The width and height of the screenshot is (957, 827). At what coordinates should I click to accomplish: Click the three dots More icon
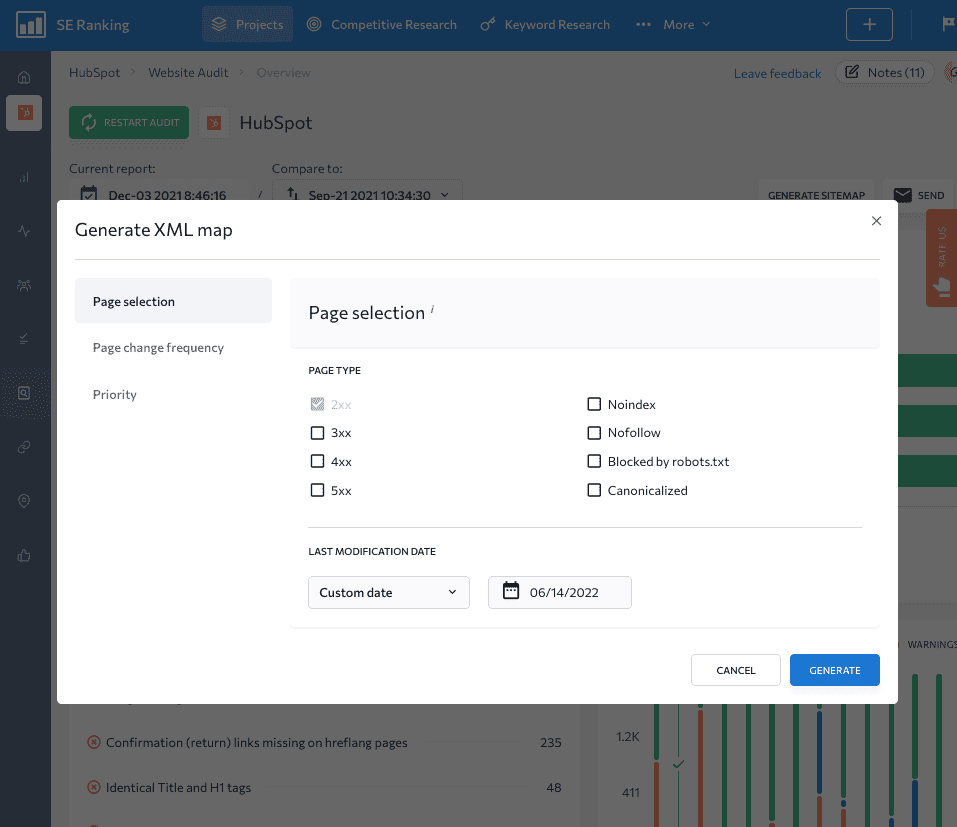(x=643, y=24)
